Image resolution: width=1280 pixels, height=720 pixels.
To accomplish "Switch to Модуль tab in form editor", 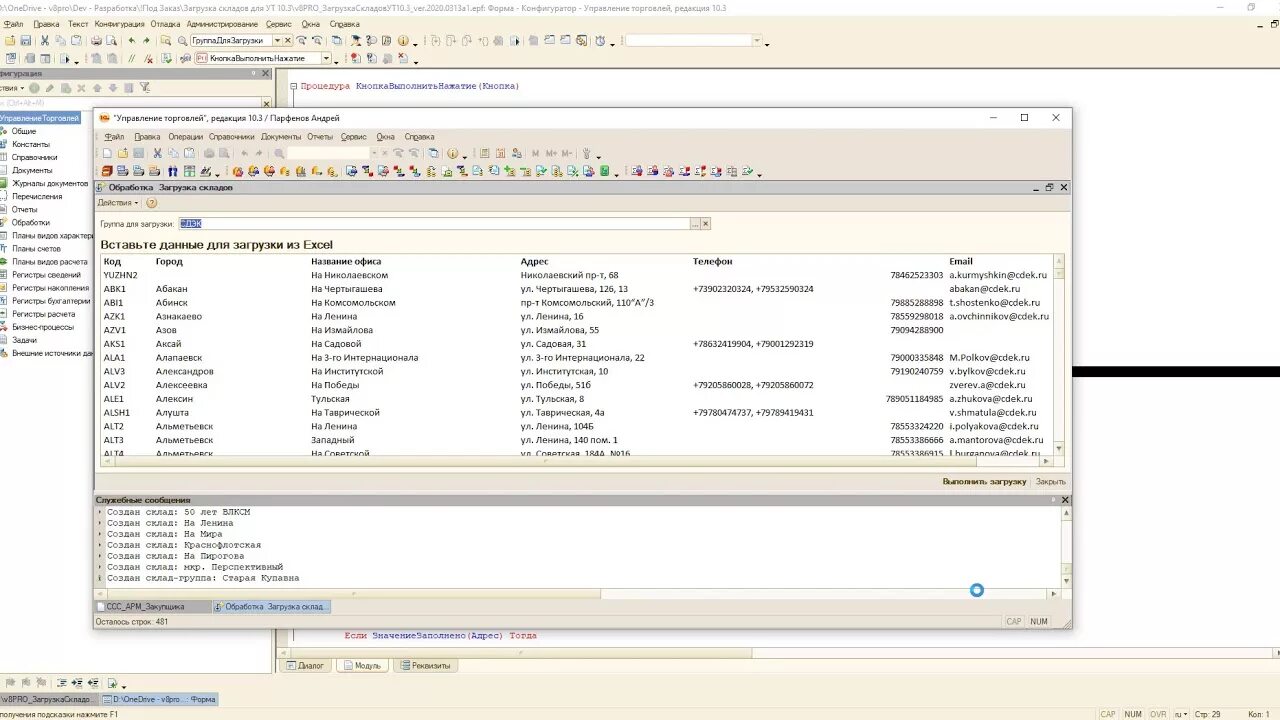I will tap(361, 665).
